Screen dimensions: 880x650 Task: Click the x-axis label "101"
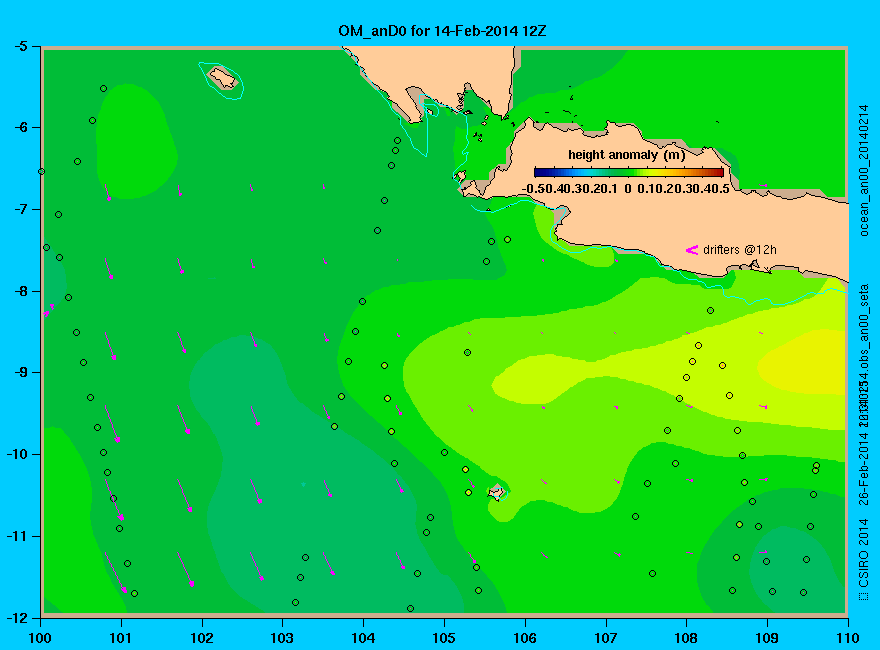tap(121, 638)
